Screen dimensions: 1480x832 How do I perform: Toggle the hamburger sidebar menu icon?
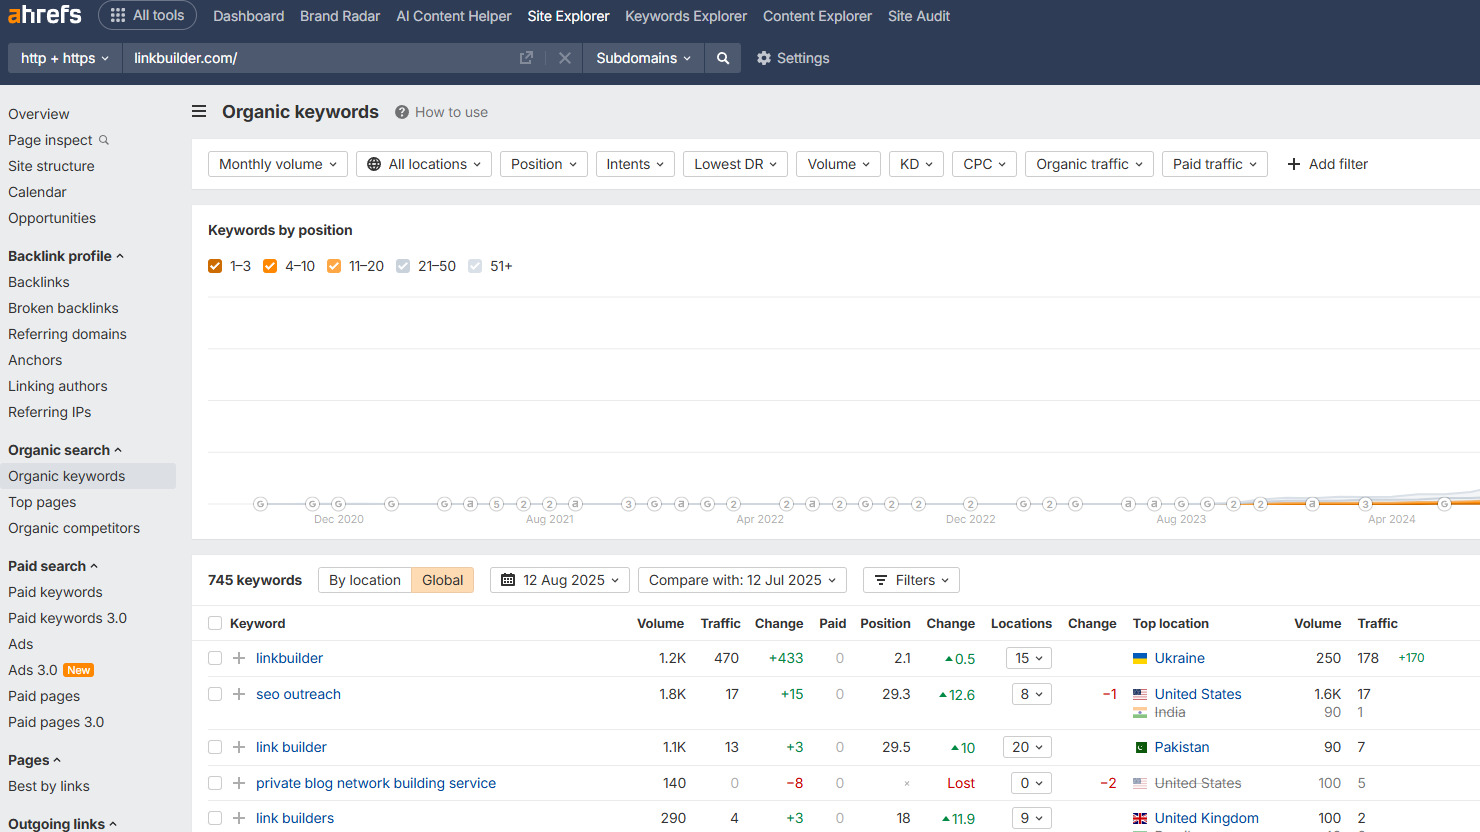pyautogui.click(x=199, y=112)
